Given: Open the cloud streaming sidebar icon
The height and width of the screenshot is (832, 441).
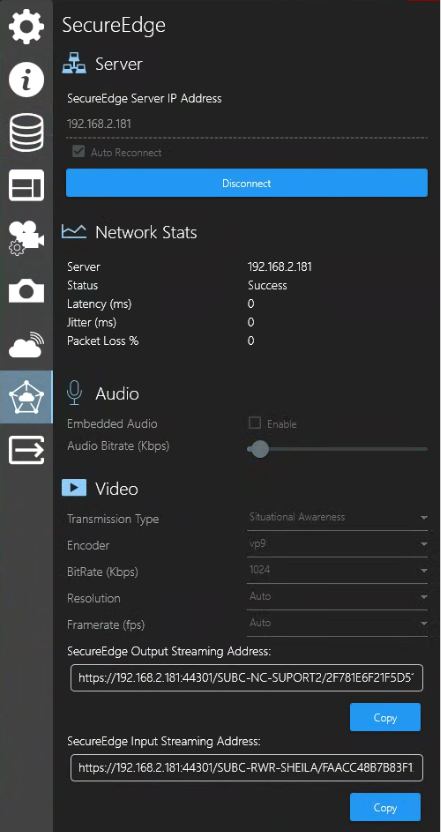Looking at the screenshot, I should tap(26, 344).
